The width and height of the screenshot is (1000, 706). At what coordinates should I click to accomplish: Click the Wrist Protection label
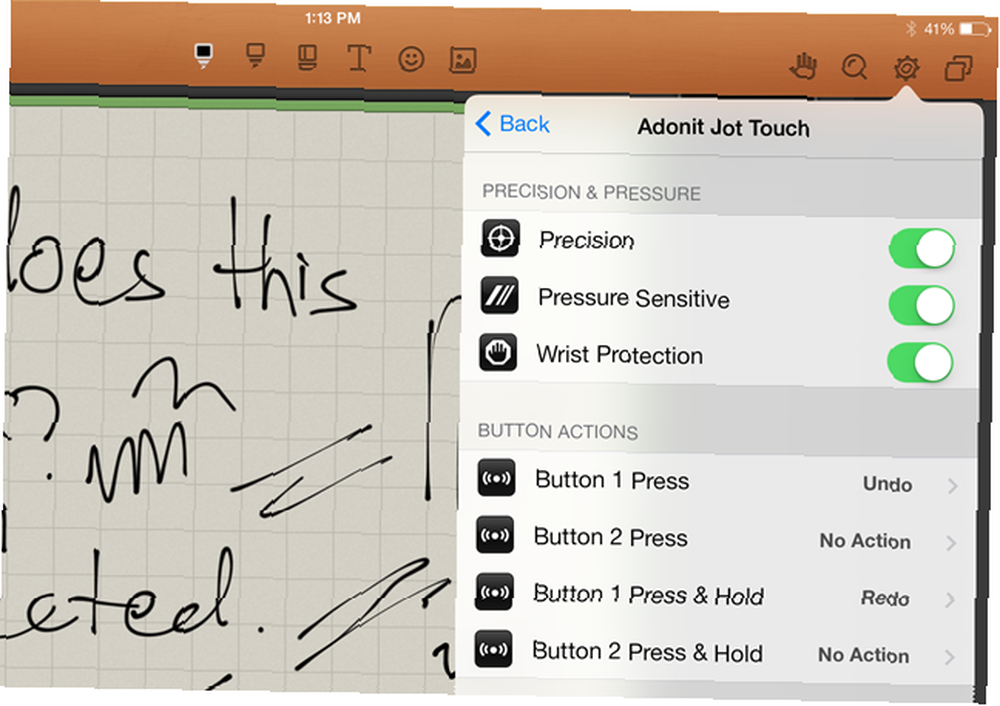620,355
